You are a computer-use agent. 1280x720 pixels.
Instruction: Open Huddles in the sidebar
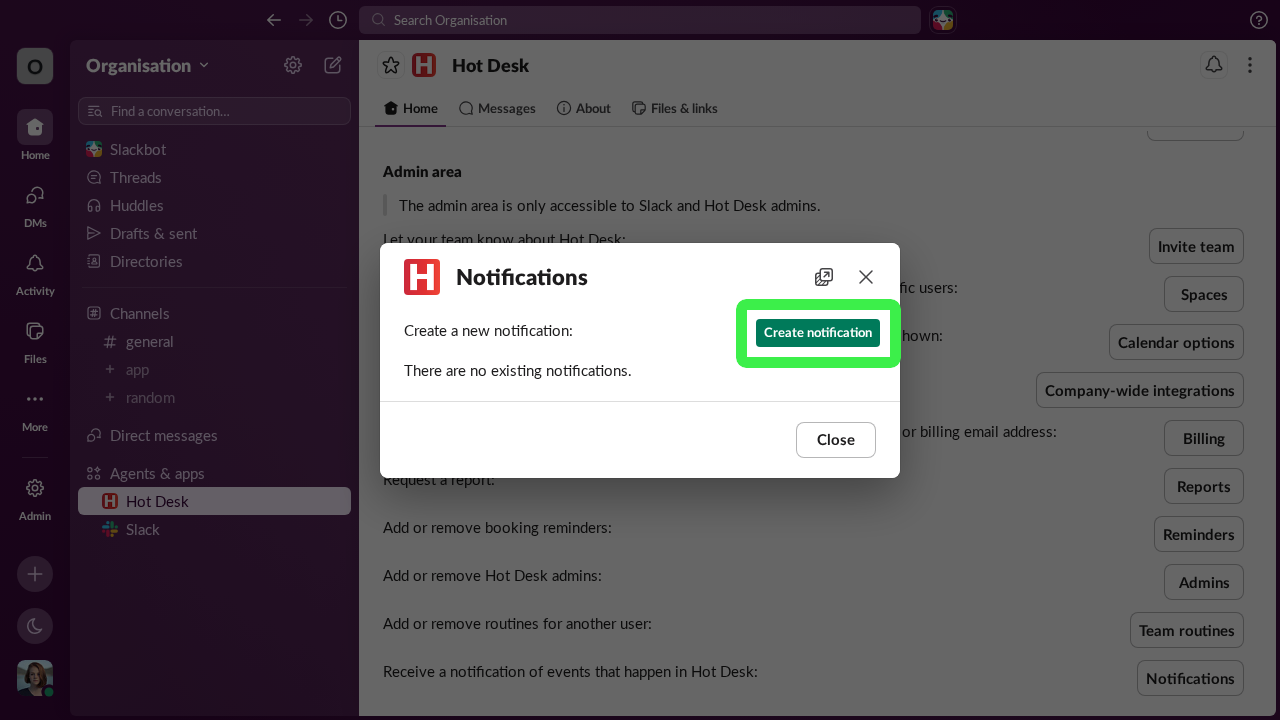(x=214, y=205)
